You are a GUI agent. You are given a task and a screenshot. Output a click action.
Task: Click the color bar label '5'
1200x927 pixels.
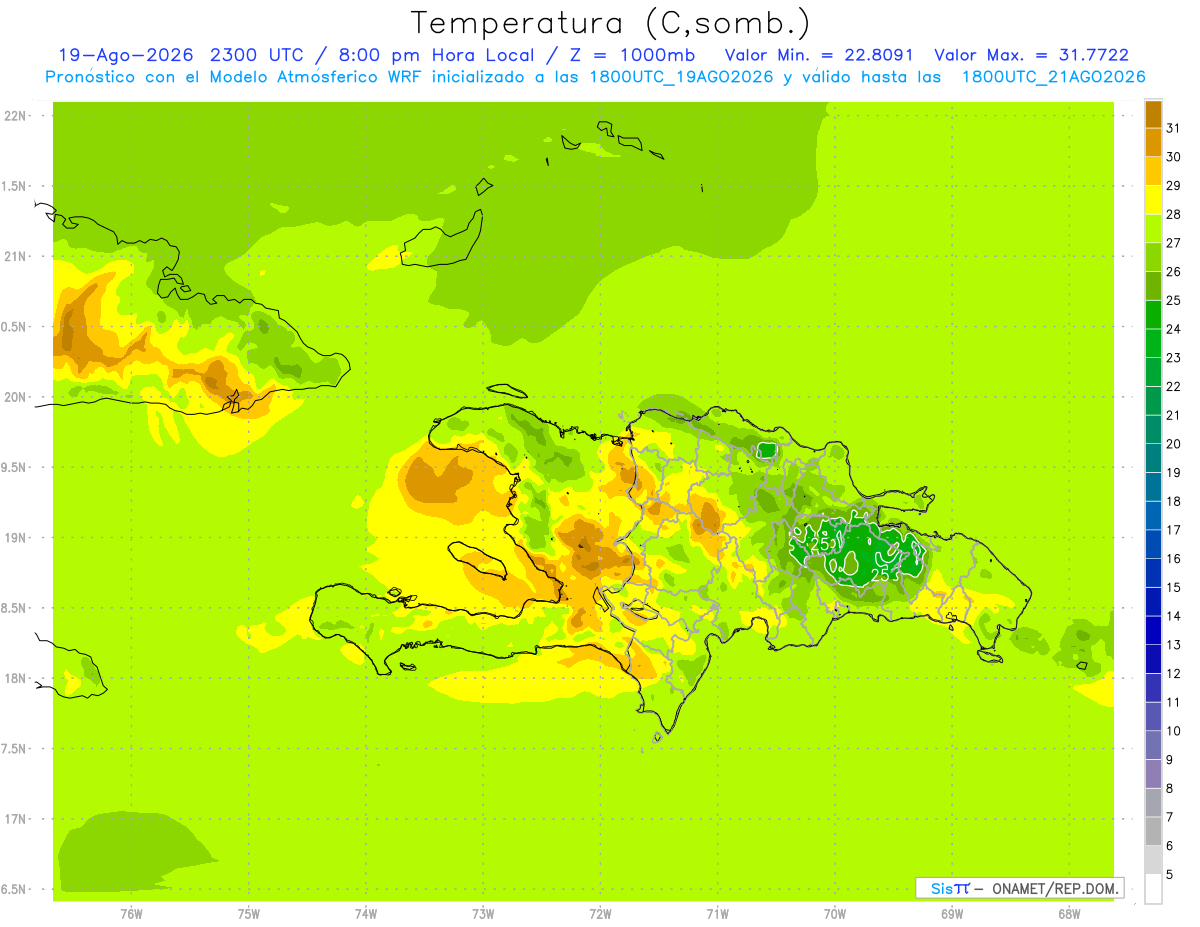tap(1169, 875)
